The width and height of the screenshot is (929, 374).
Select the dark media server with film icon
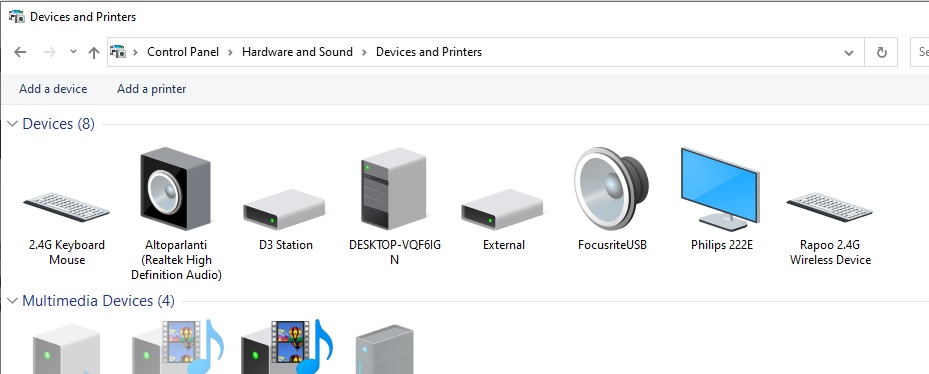[x=287, y=347]
